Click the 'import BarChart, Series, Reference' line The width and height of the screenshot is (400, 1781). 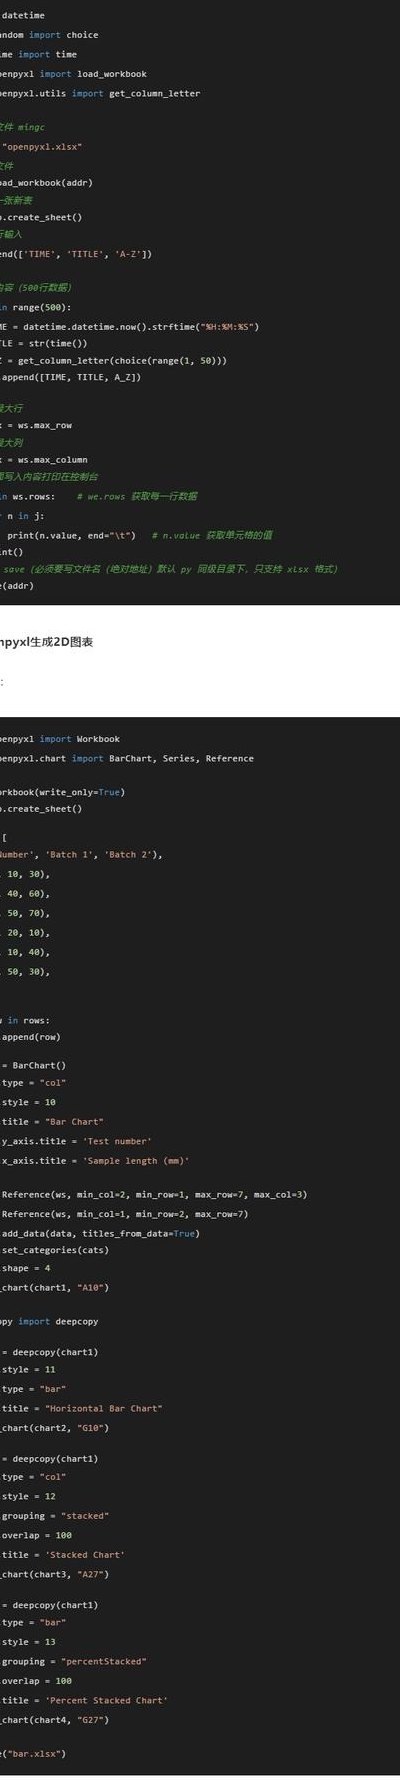click(127, 758)
